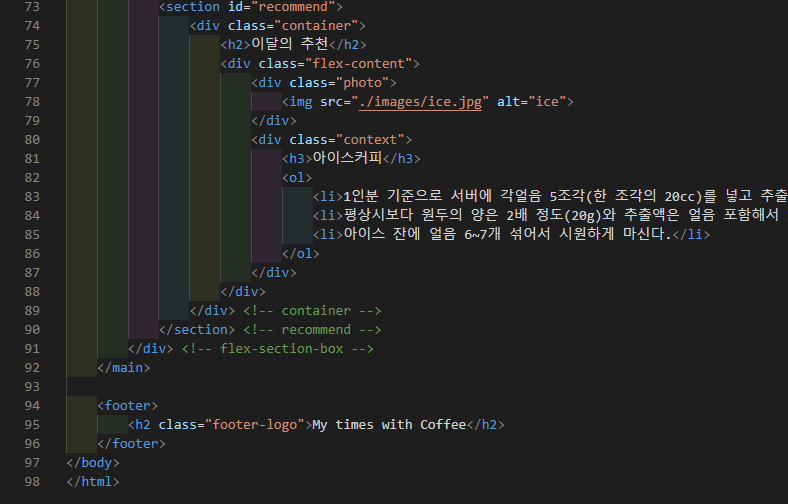Click line number 98 in gutter
The image size is (788, 504).
32,481
